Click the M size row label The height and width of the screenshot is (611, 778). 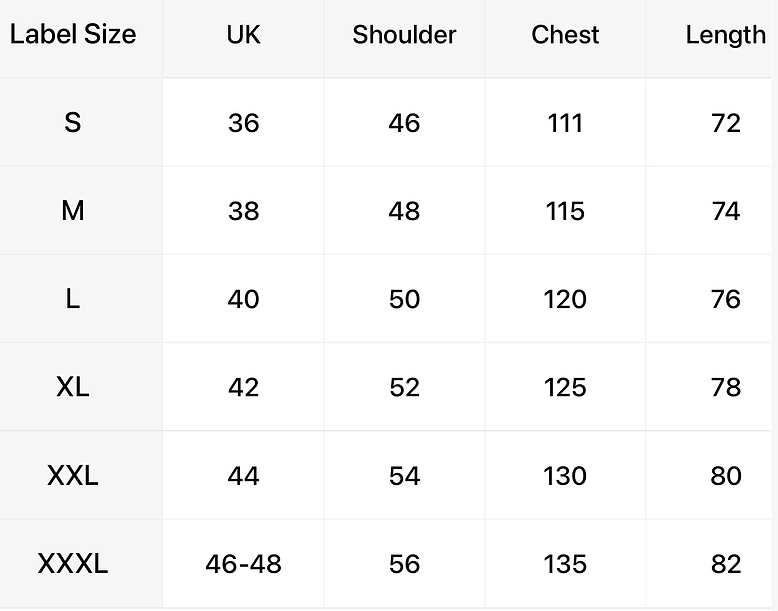pos(72,210)
